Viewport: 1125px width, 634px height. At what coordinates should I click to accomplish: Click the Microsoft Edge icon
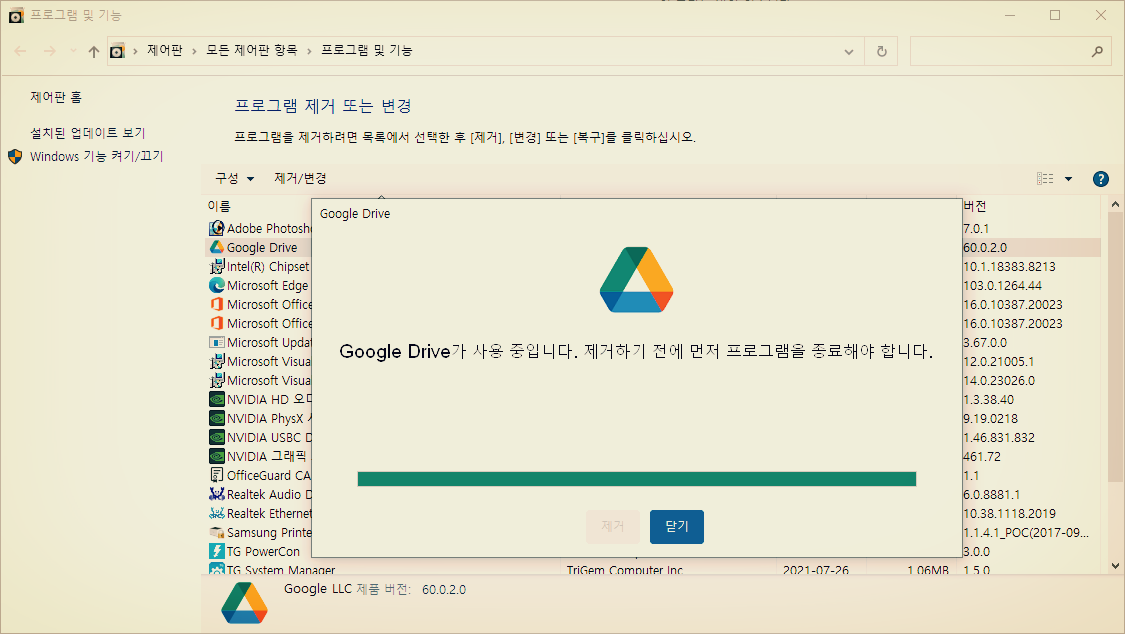[x=216, y=285]
